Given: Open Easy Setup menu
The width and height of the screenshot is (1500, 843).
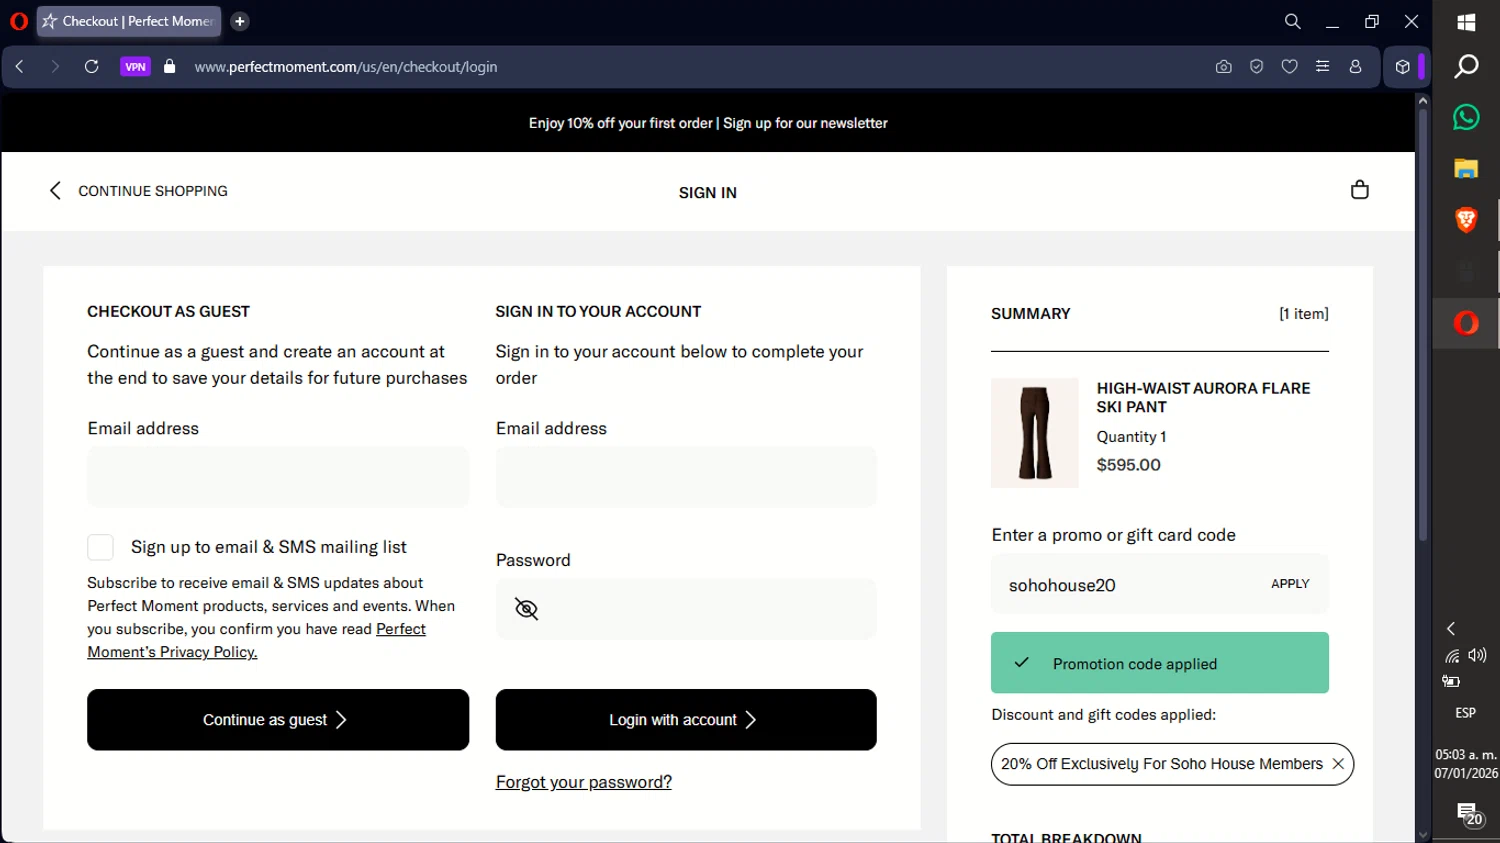Looking at the screenshot, I should pyautogui.click(x=1323, y=67).
